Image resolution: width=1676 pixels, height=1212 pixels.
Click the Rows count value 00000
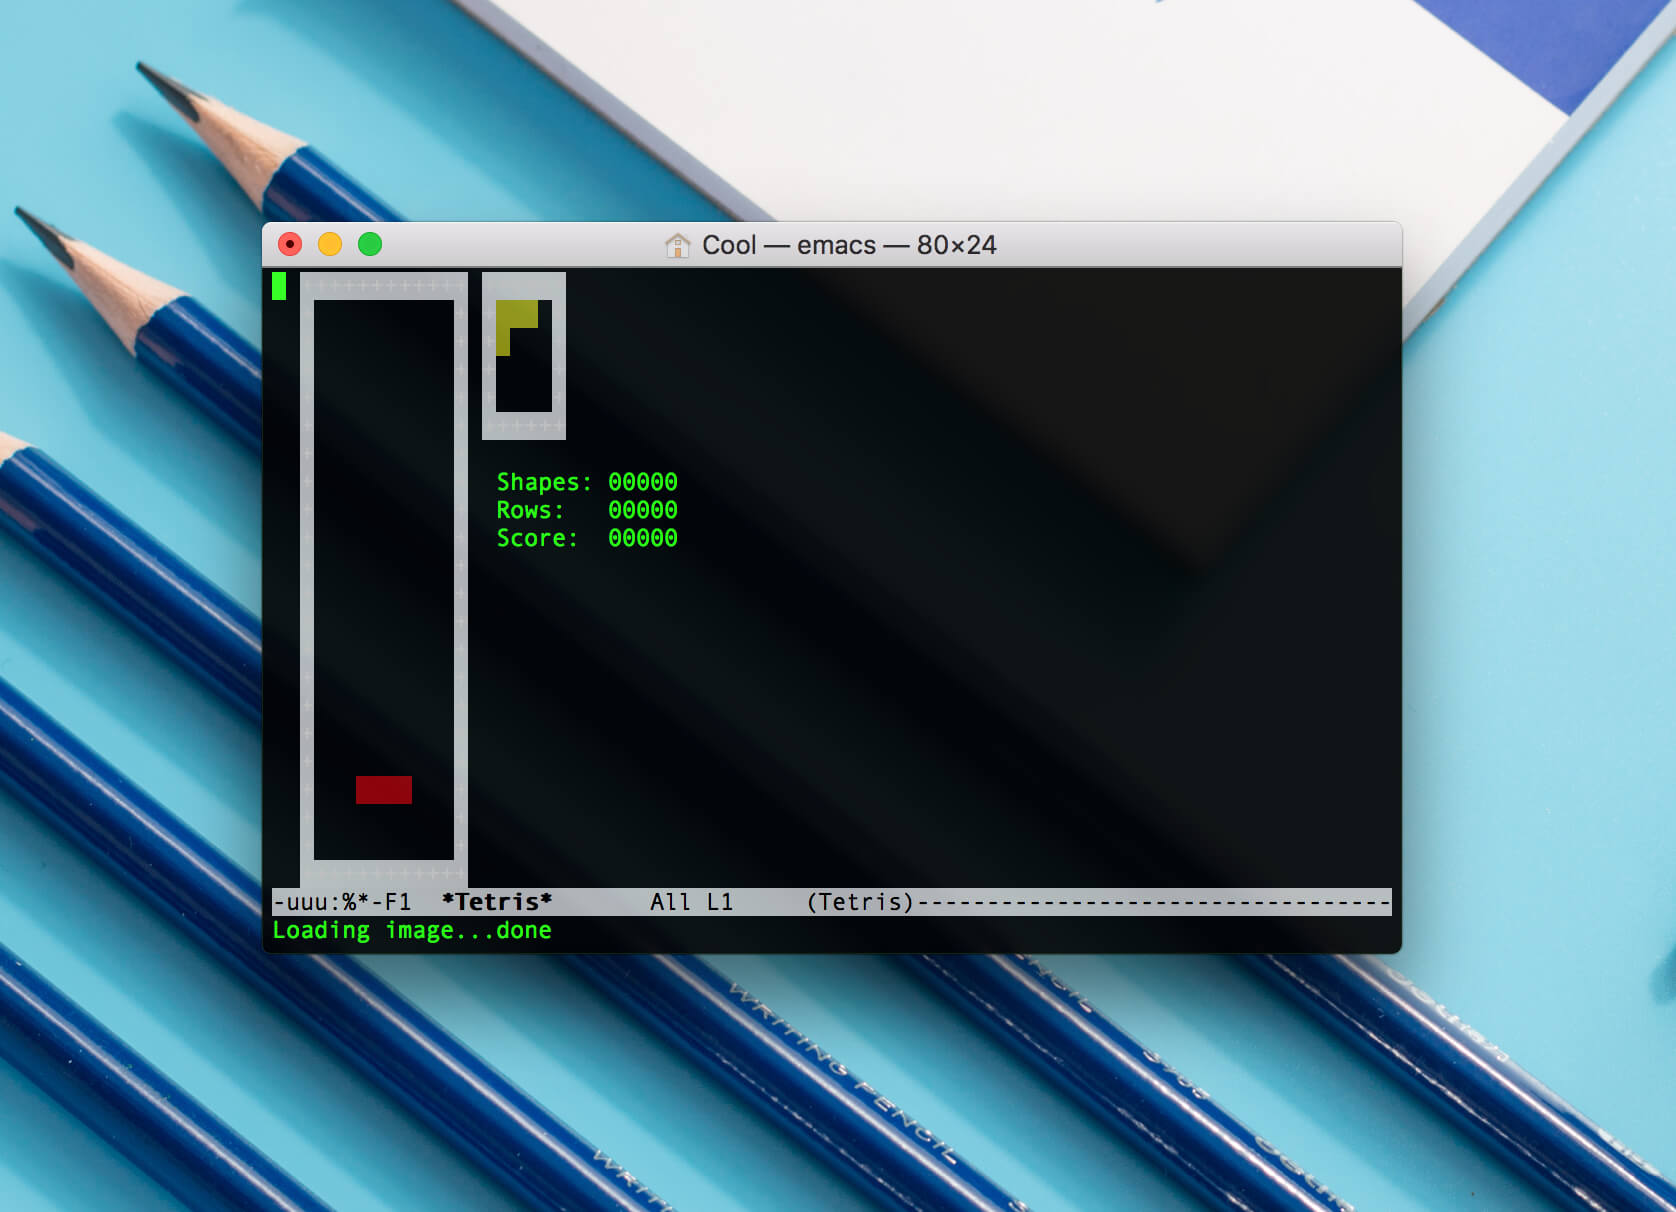click(x=643, y=510)
